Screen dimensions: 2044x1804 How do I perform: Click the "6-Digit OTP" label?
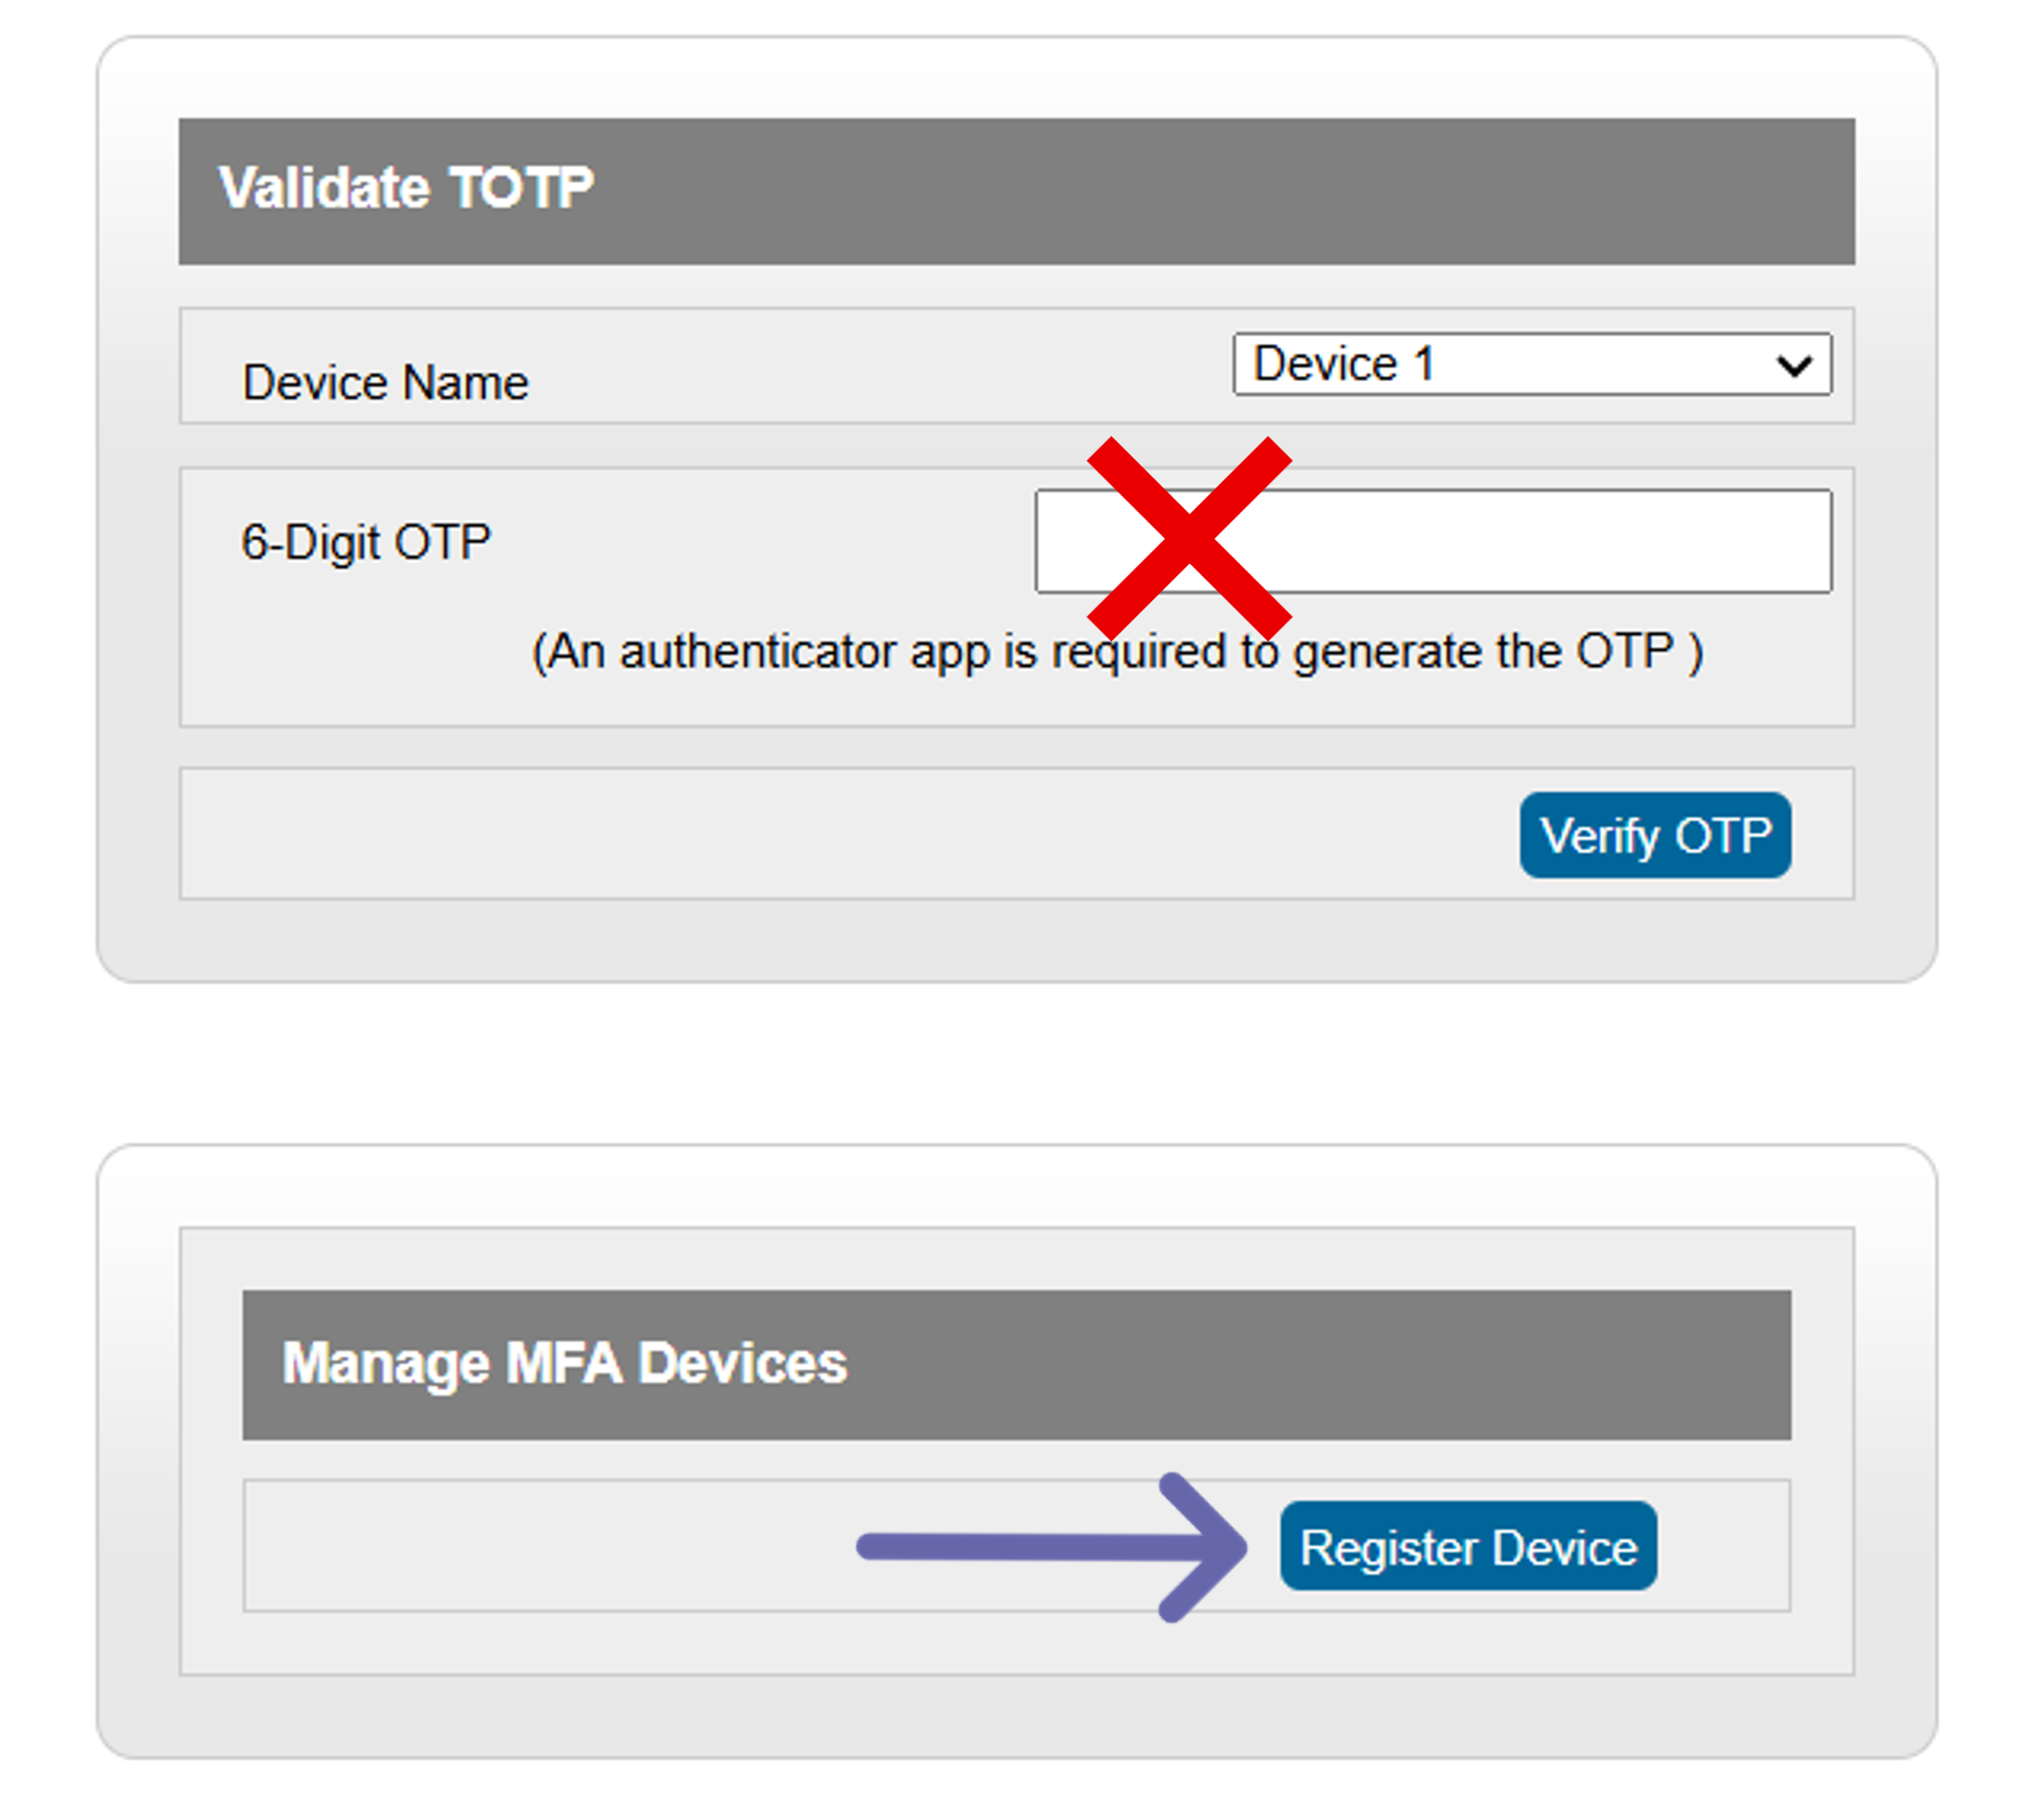(x=366, y=542)
